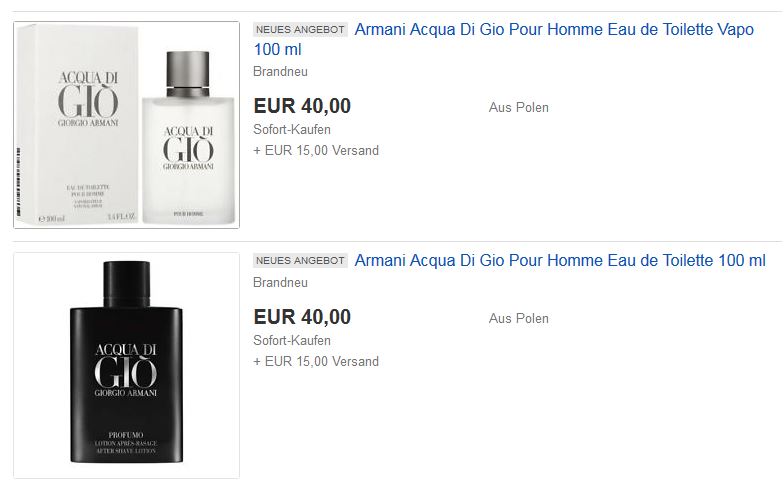Click '+ EUR 15,00 Versand' on the second listing
The image size is (784, 480).
316,362
